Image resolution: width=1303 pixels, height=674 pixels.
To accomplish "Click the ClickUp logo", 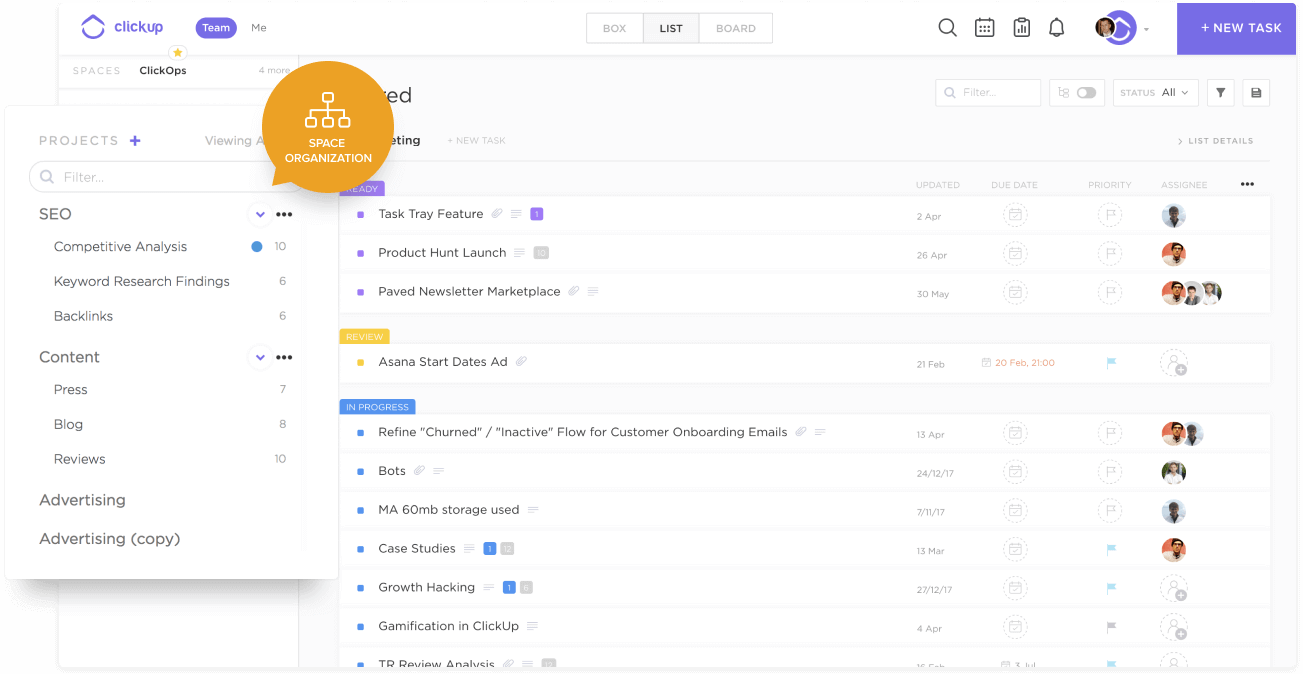I will [122, 28].
